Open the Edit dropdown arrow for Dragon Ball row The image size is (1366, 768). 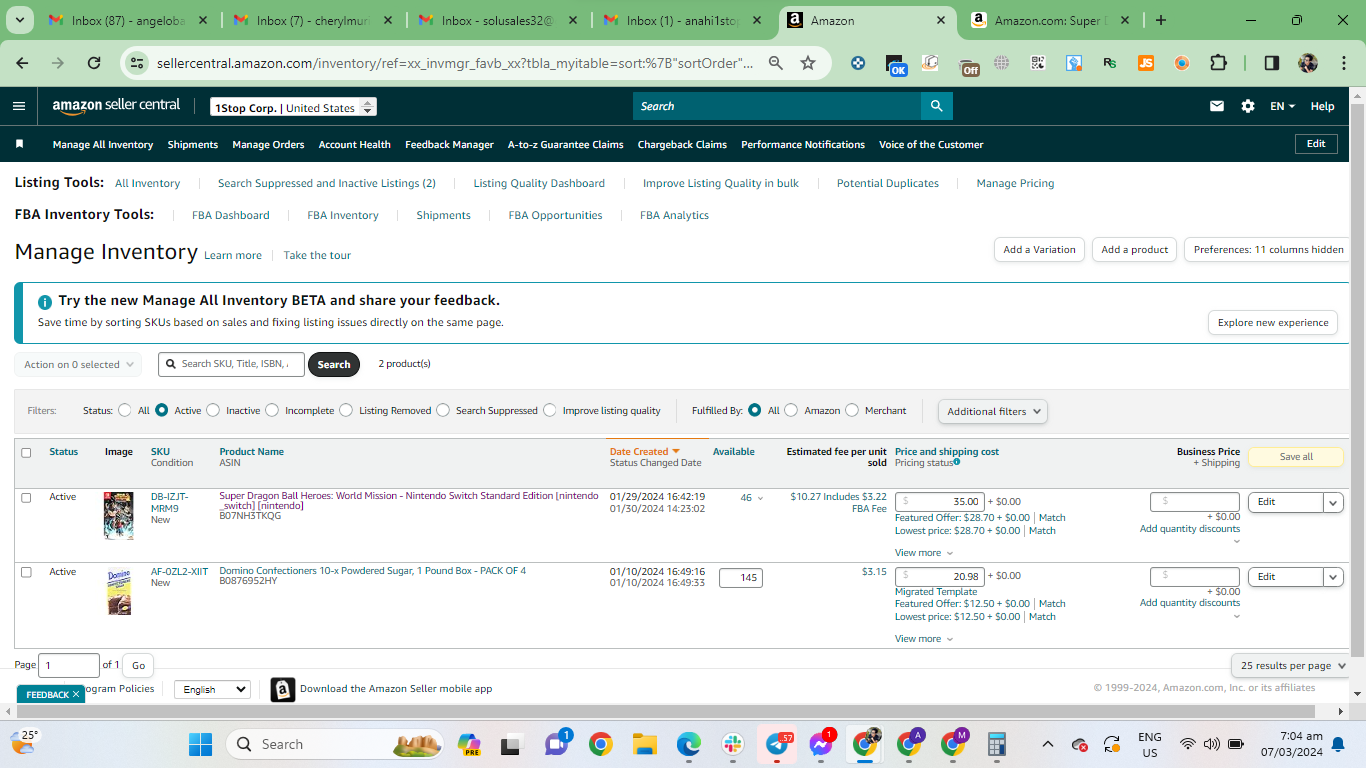[1333, 502]
